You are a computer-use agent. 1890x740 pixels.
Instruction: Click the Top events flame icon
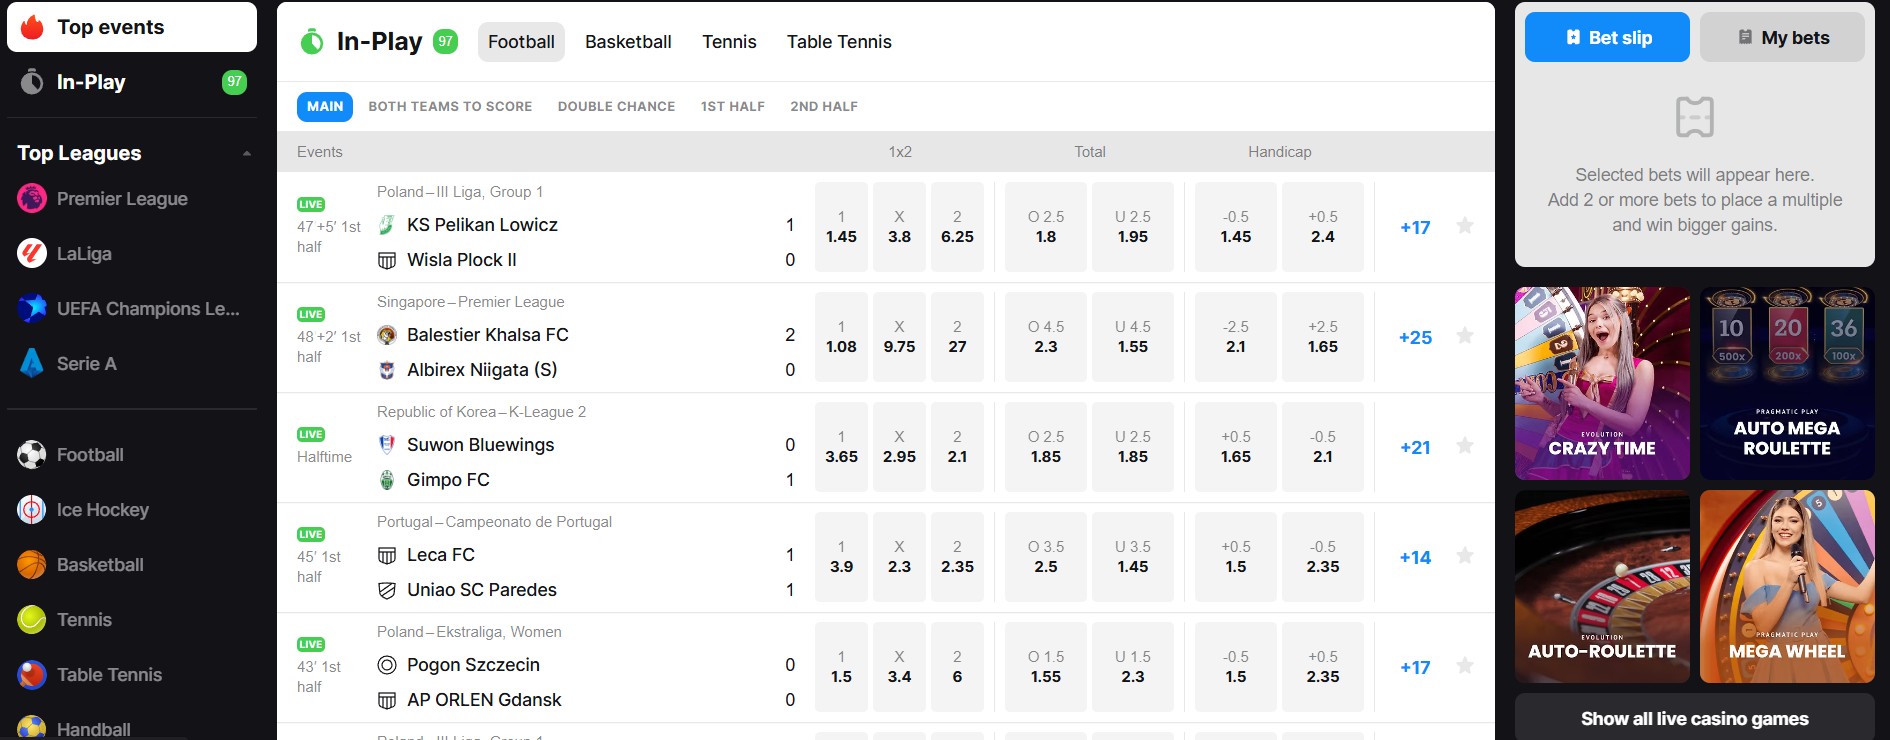[x=32, y=27]
